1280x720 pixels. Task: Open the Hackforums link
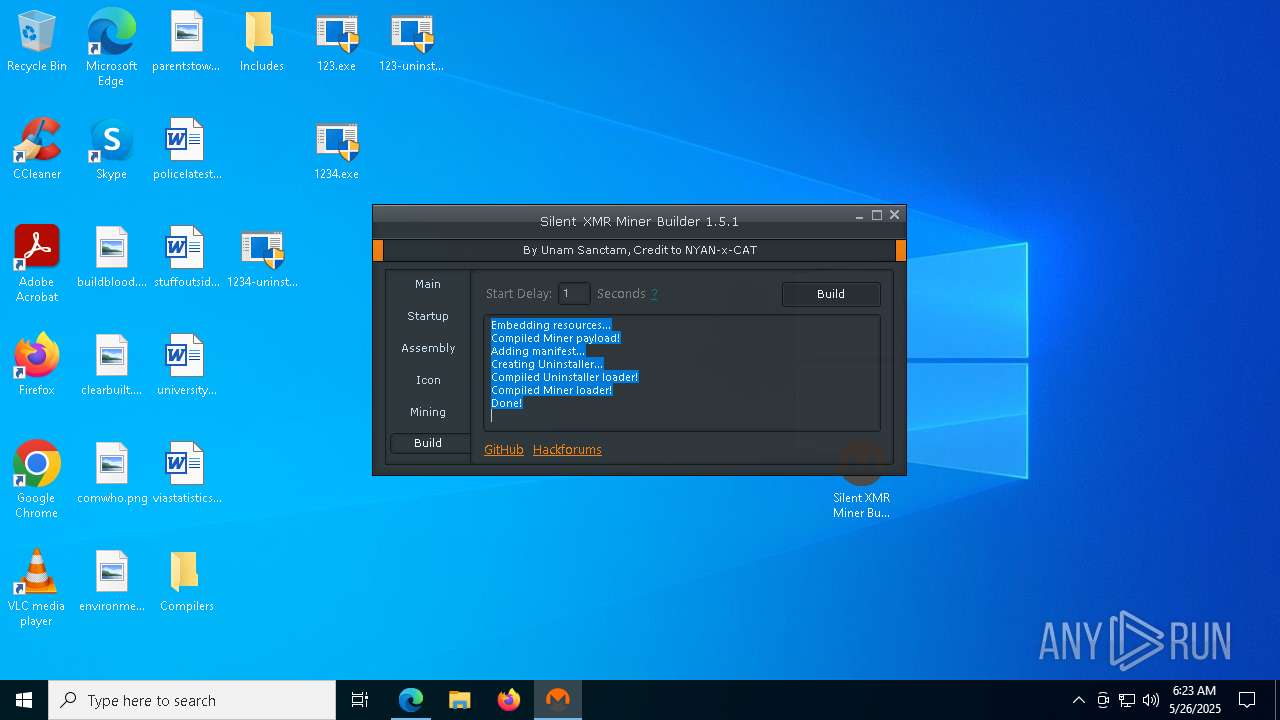pyautogui.click(x=567, y=450)
